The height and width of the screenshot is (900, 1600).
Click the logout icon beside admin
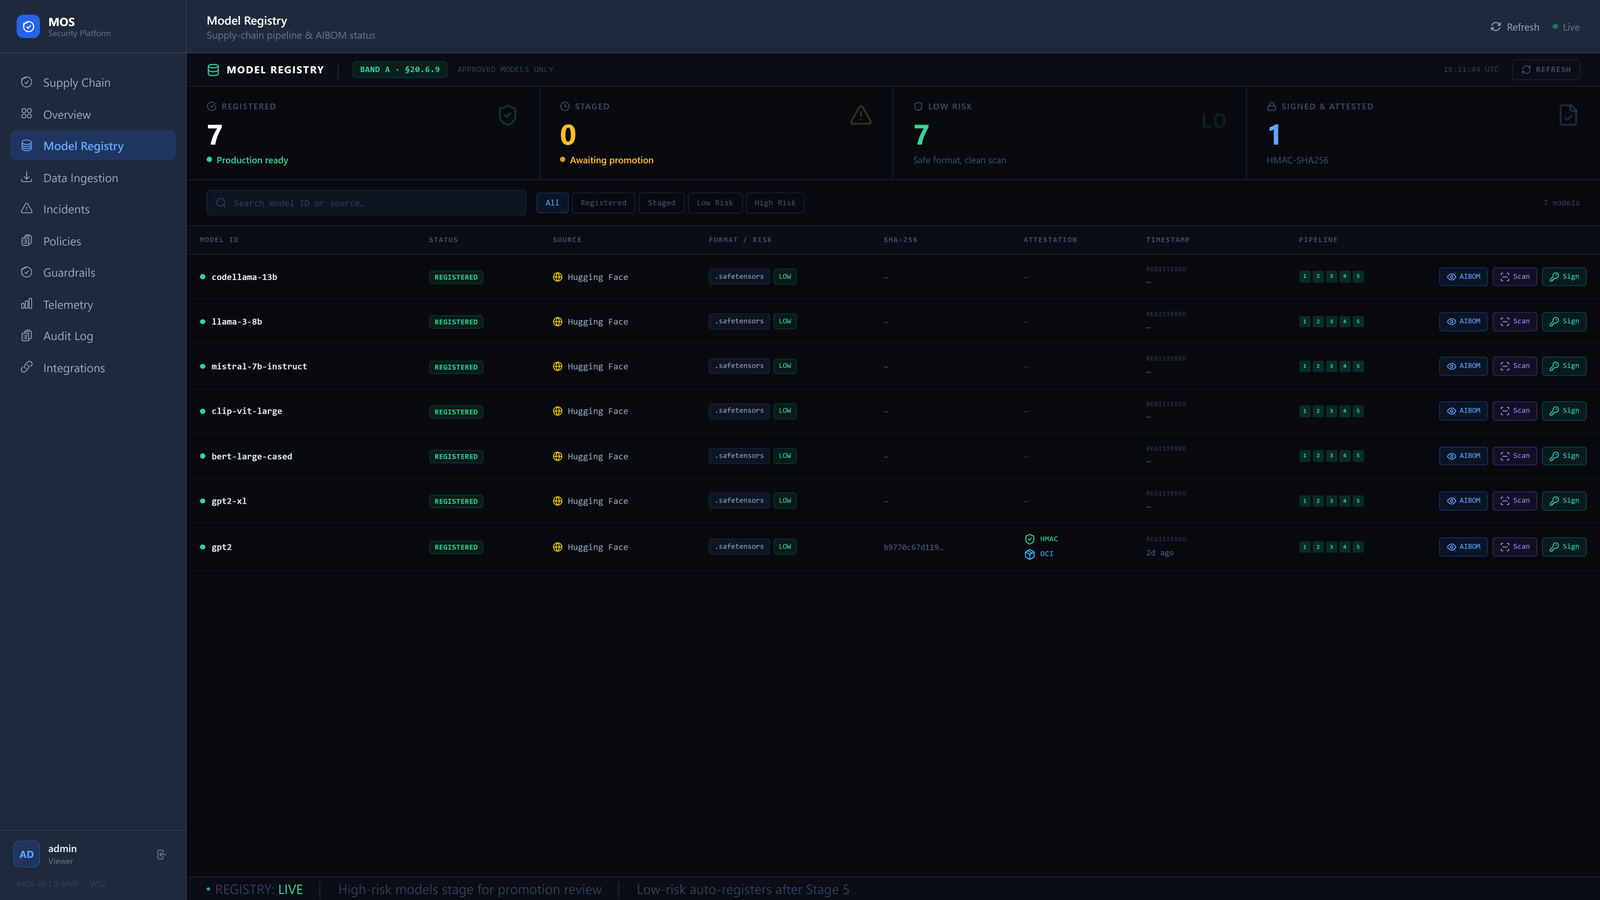tap(161, 855)
